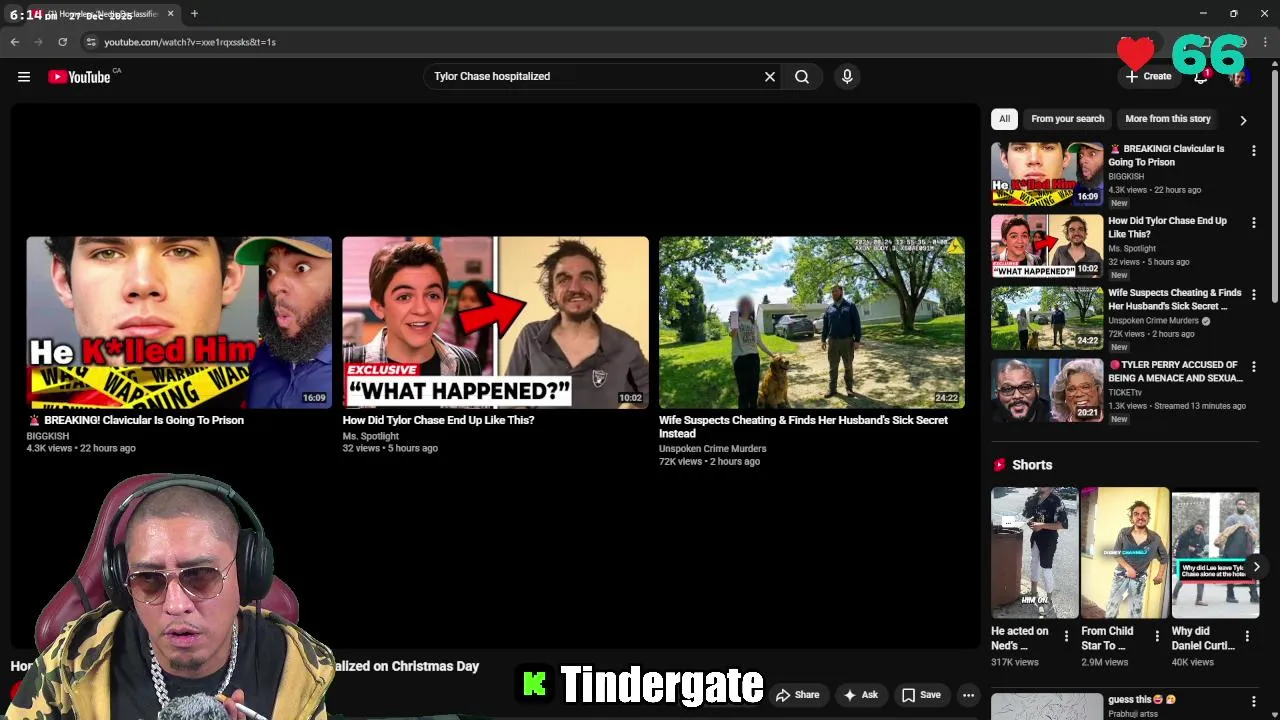Save the video to a playlist
Screen dimensions: 1280x720
[x=921, y=695]
